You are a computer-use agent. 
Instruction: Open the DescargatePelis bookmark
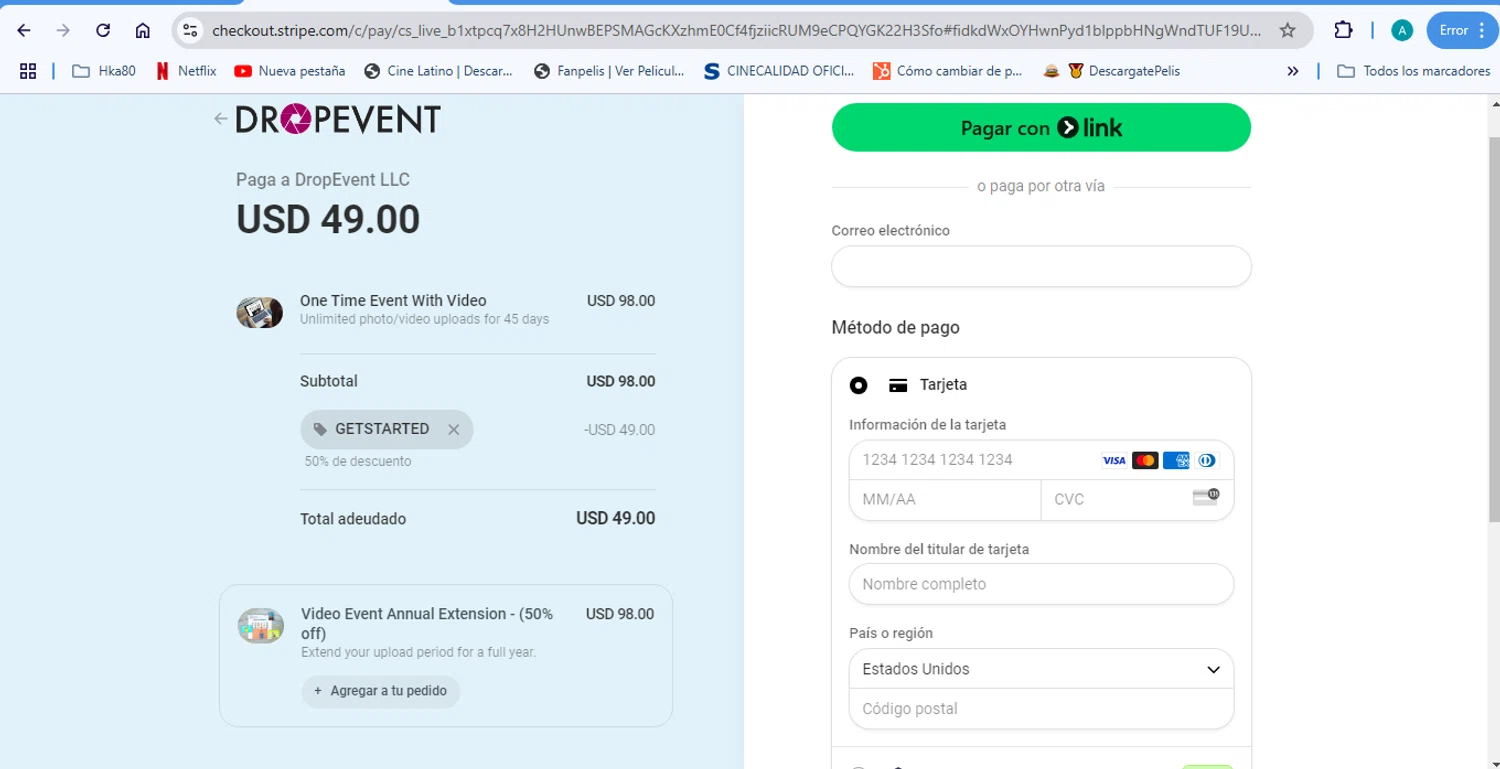pos(1124,71)
